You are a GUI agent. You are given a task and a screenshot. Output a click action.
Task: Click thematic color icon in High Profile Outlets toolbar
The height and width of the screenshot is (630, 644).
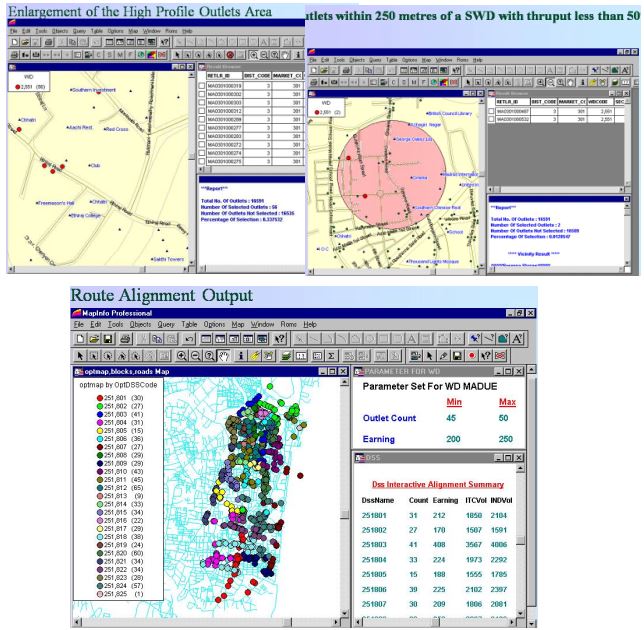[x=152, y=55]
